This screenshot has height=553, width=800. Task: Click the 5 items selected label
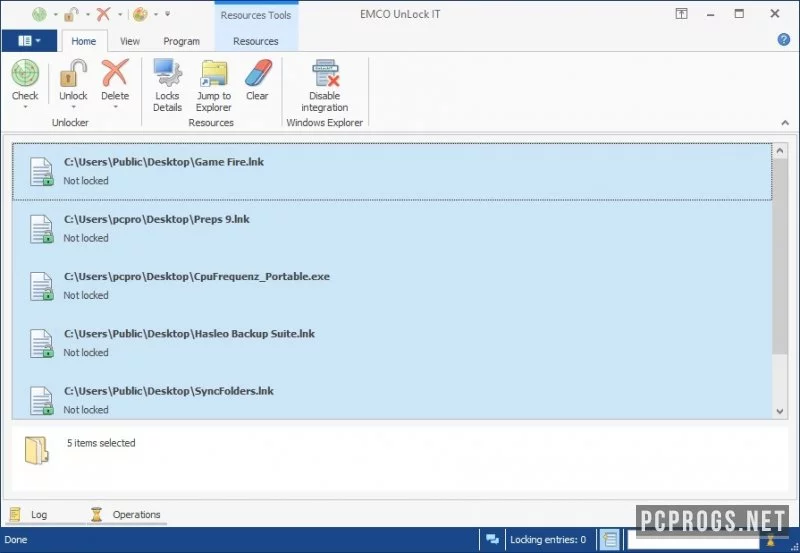(101, 443)
